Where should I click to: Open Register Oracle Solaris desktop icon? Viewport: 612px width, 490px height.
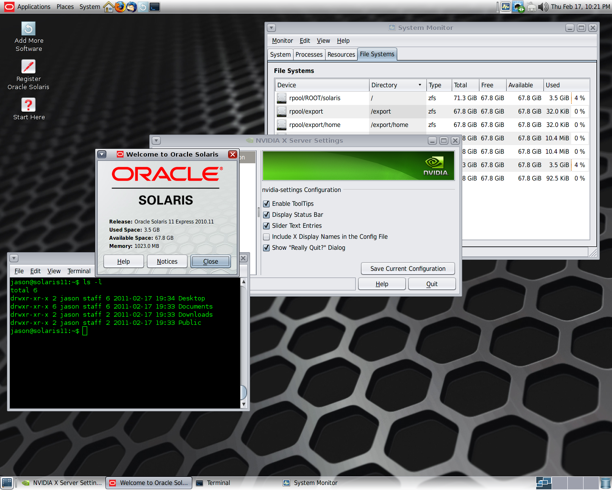28,75
